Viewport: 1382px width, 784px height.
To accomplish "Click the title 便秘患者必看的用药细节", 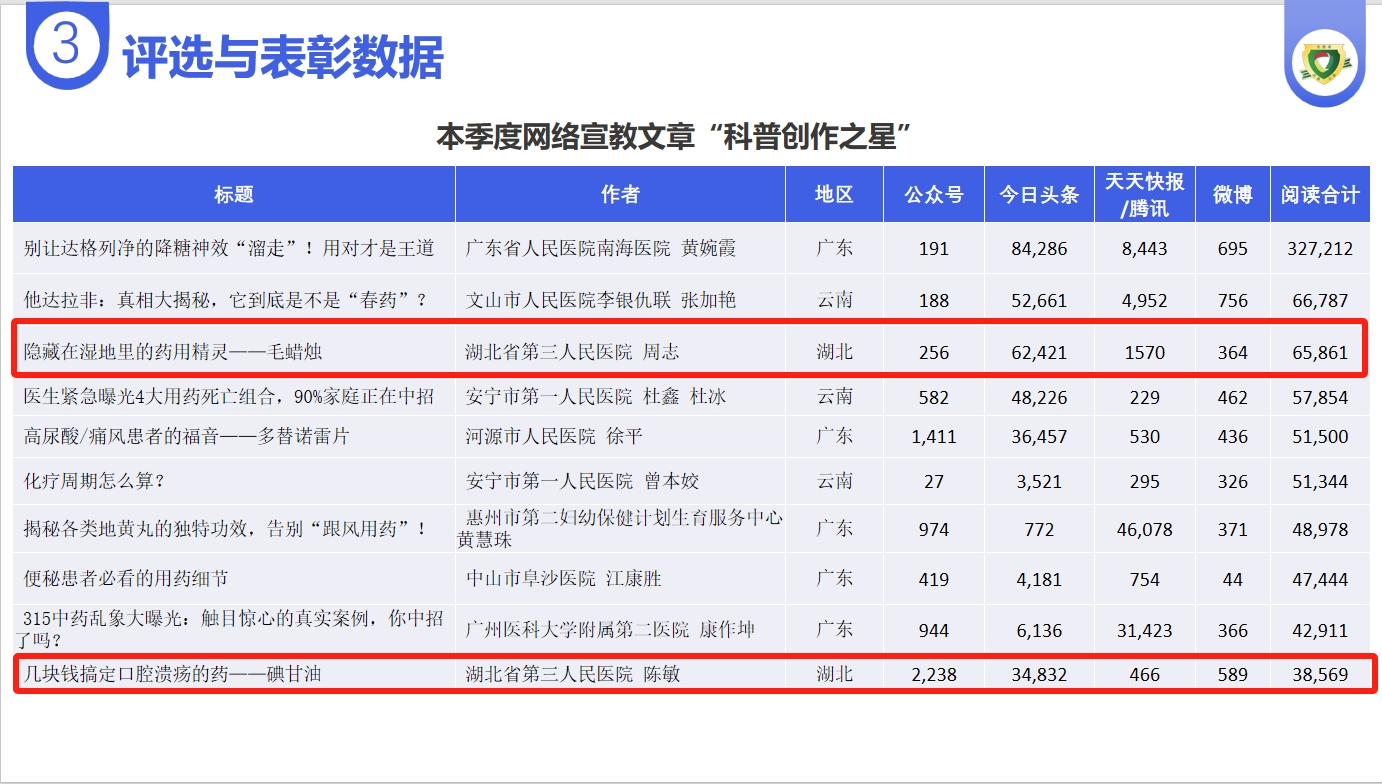I will (x=127, y=578).
